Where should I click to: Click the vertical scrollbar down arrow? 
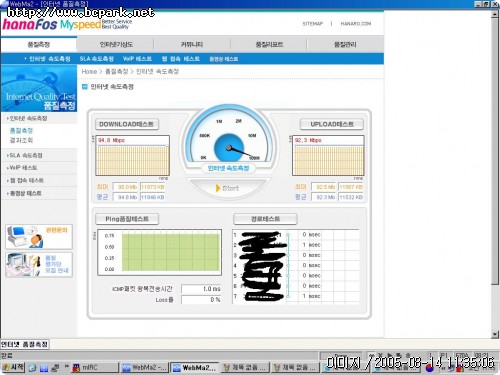495,334
